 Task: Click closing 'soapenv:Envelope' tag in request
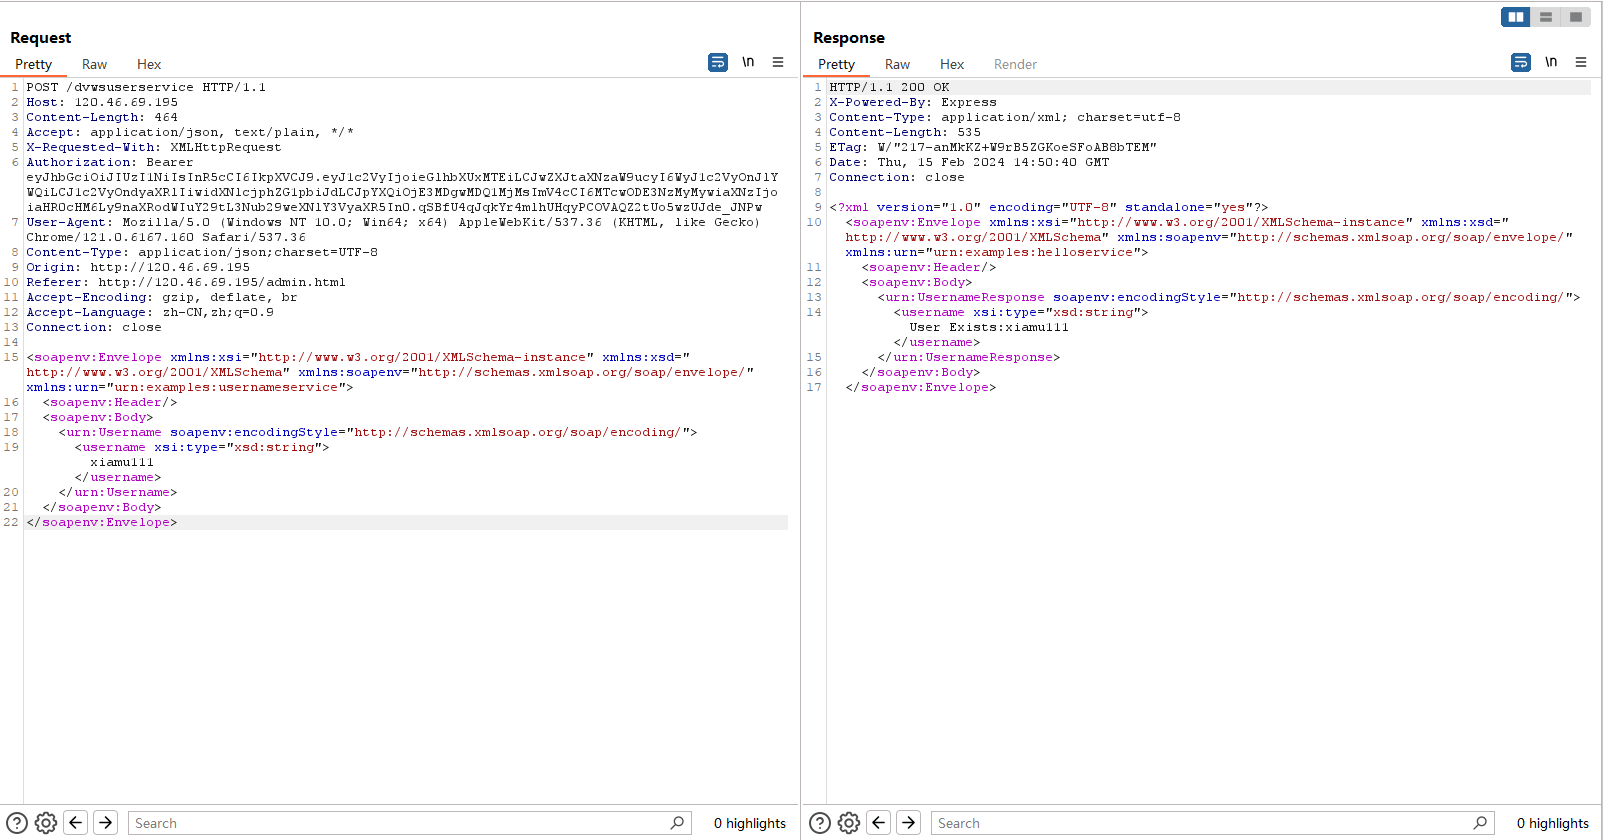[x=101, y=522]
